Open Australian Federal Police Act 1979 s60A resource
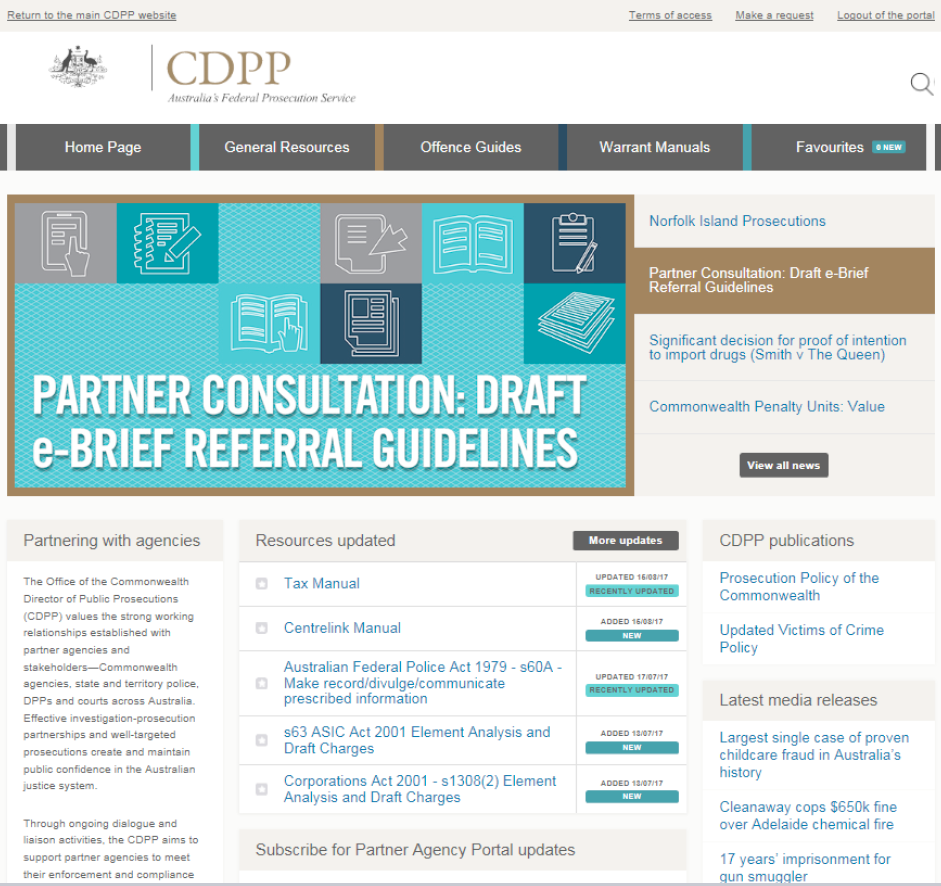This screenshot has height=886, width=941. click(x=422, y=683)
